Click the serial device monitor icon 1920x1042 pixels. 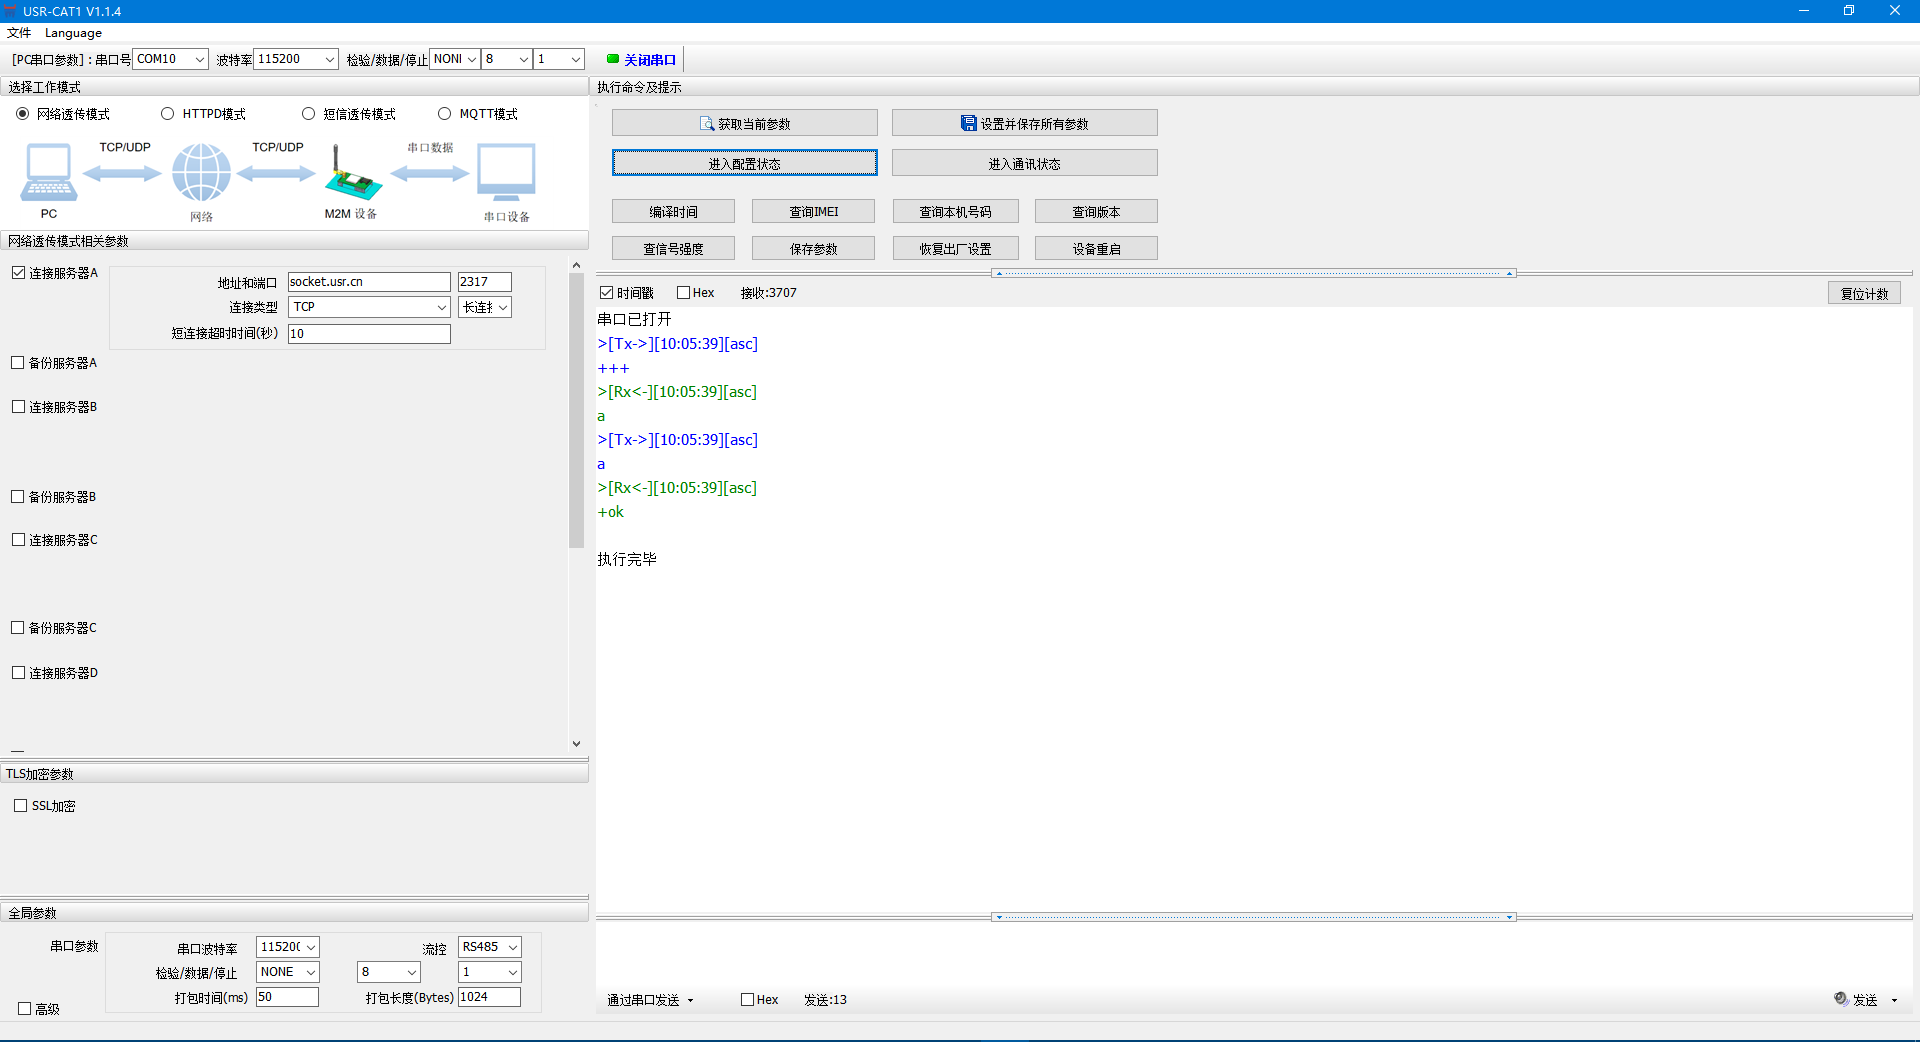click(x=506, y=172)
